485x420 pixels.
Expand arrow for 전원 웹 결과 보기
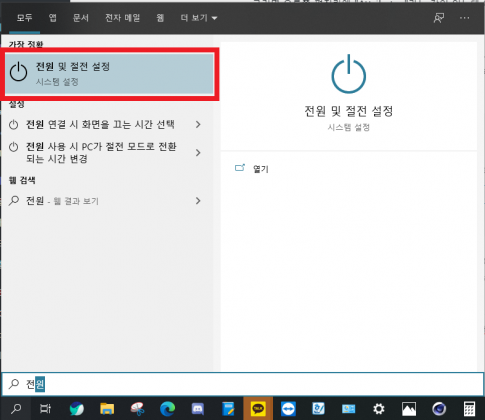click(x=198, y=201)
